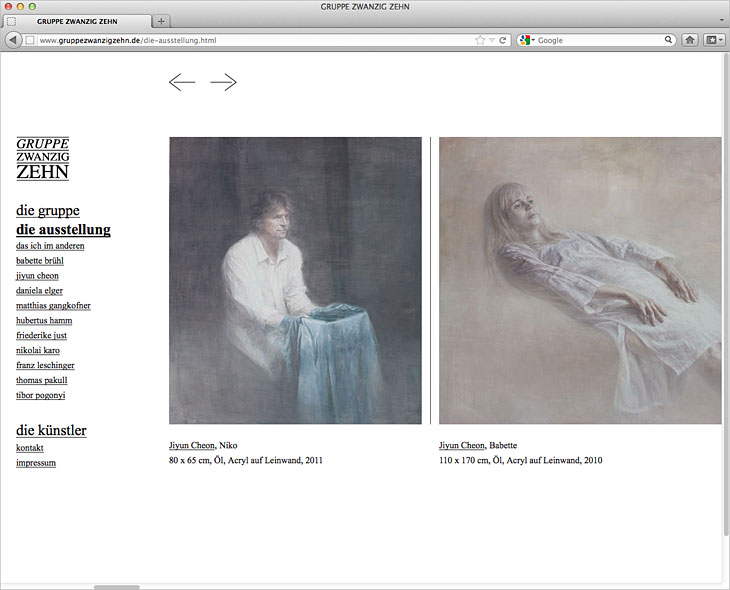730x590 pixels.
Task: Click the horizontal scrollbar thumb
Action: coord(116,587)
